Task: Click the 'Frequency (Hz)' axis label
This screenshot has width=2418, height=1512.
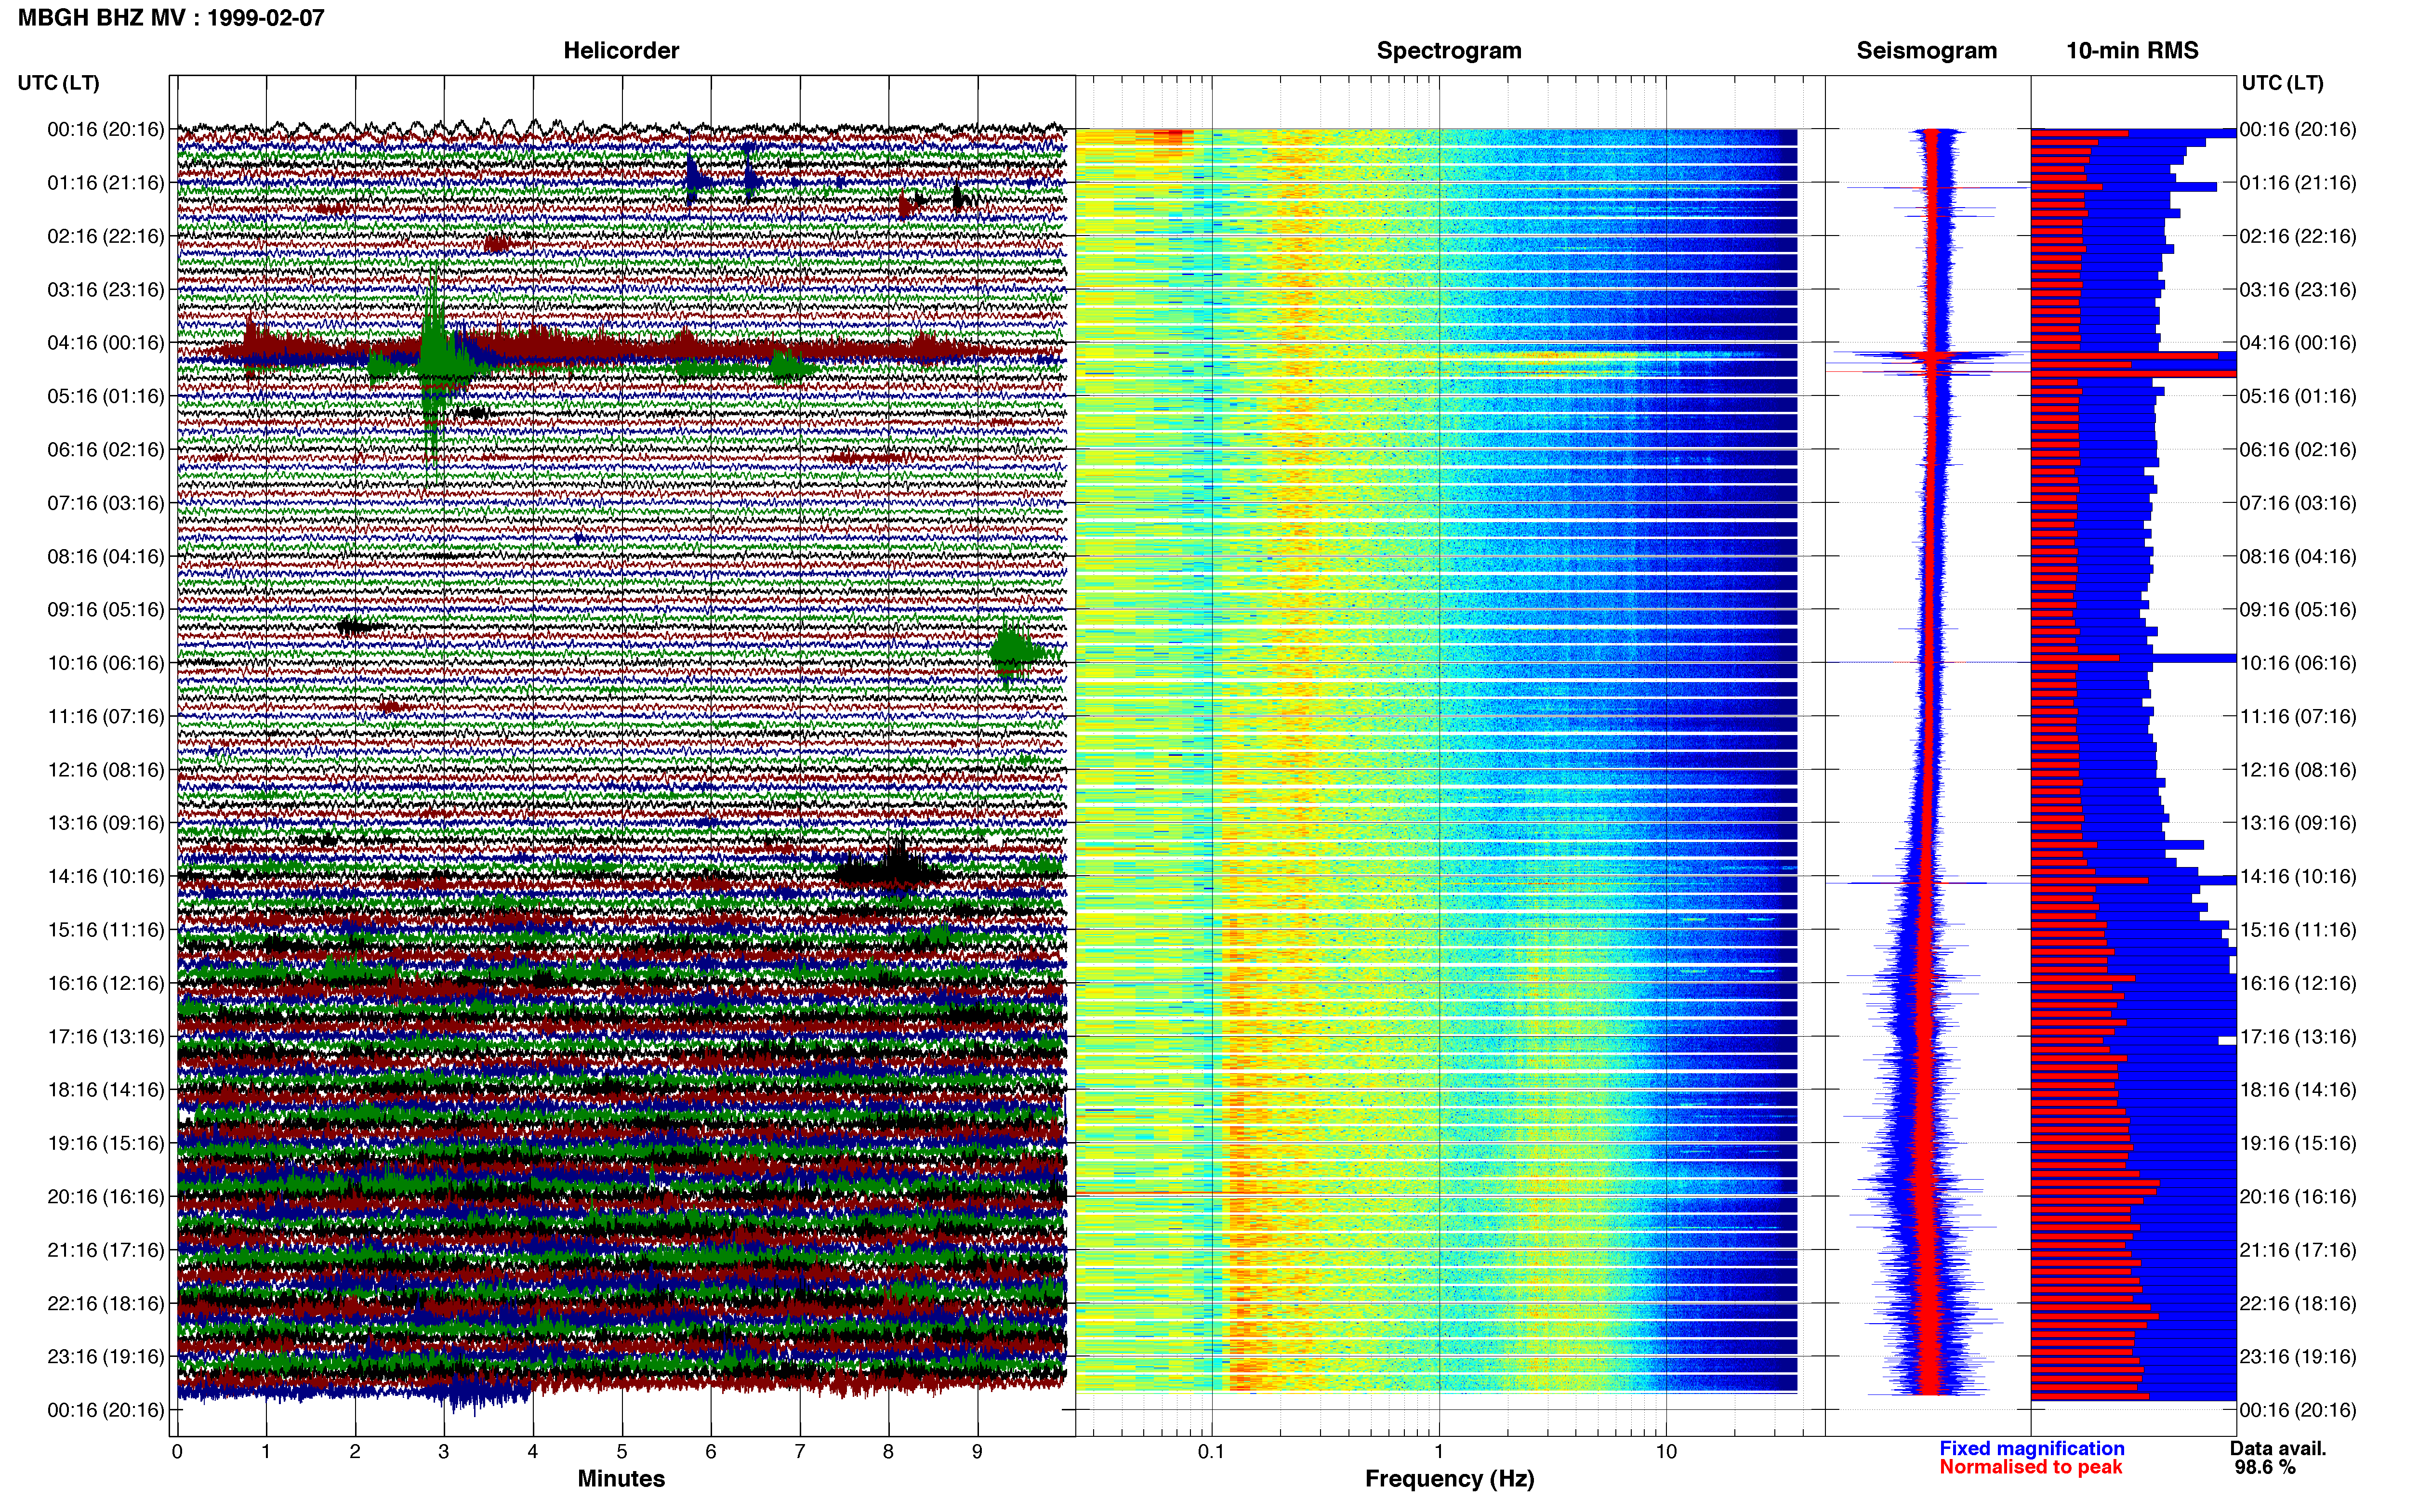Action: click(x=1449, y=1479)
